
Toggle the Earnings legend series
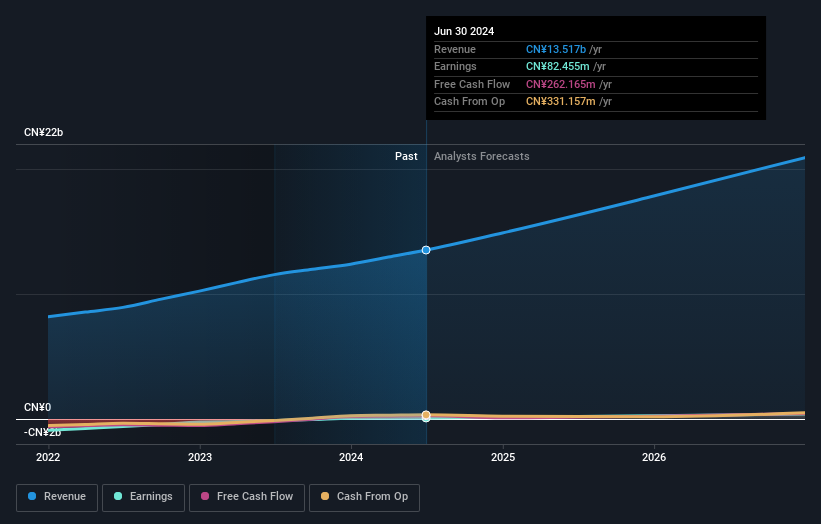point(143,497)
